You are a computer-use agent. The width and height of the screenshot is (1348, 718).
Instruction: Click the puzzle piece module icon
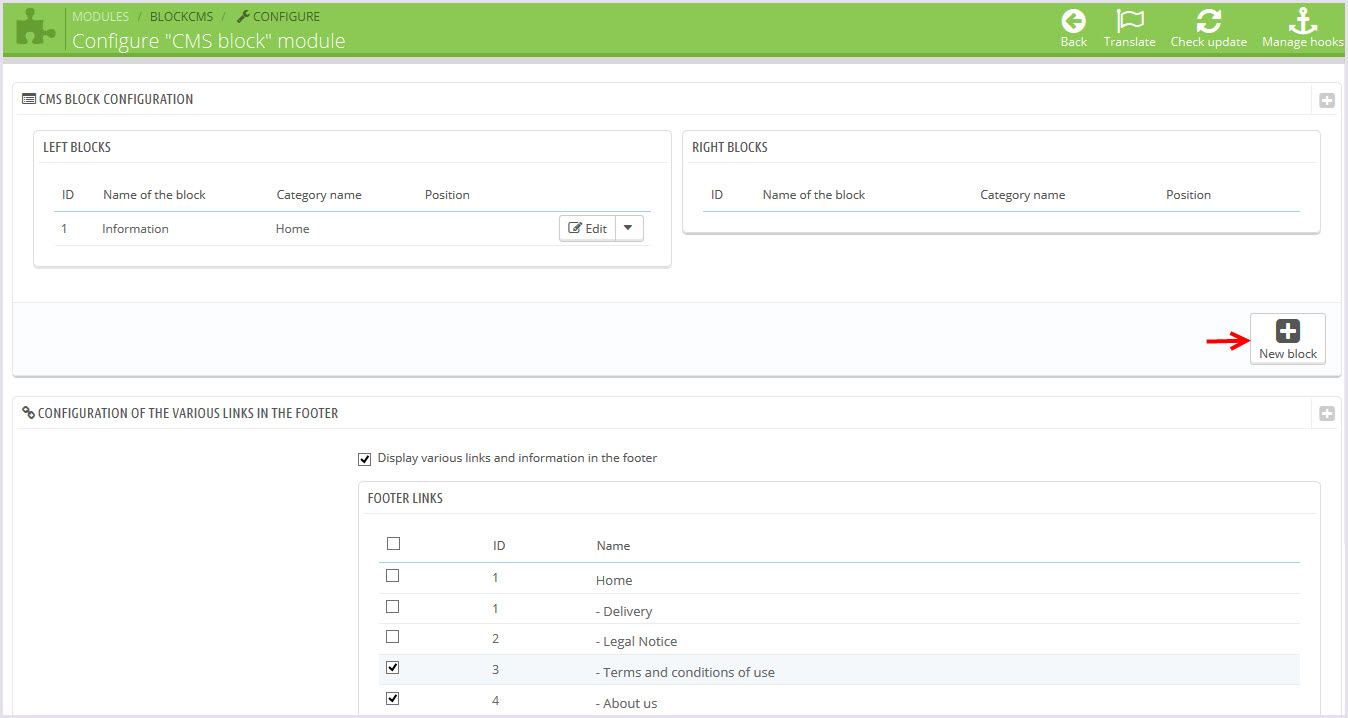click(x=35, y=28)
